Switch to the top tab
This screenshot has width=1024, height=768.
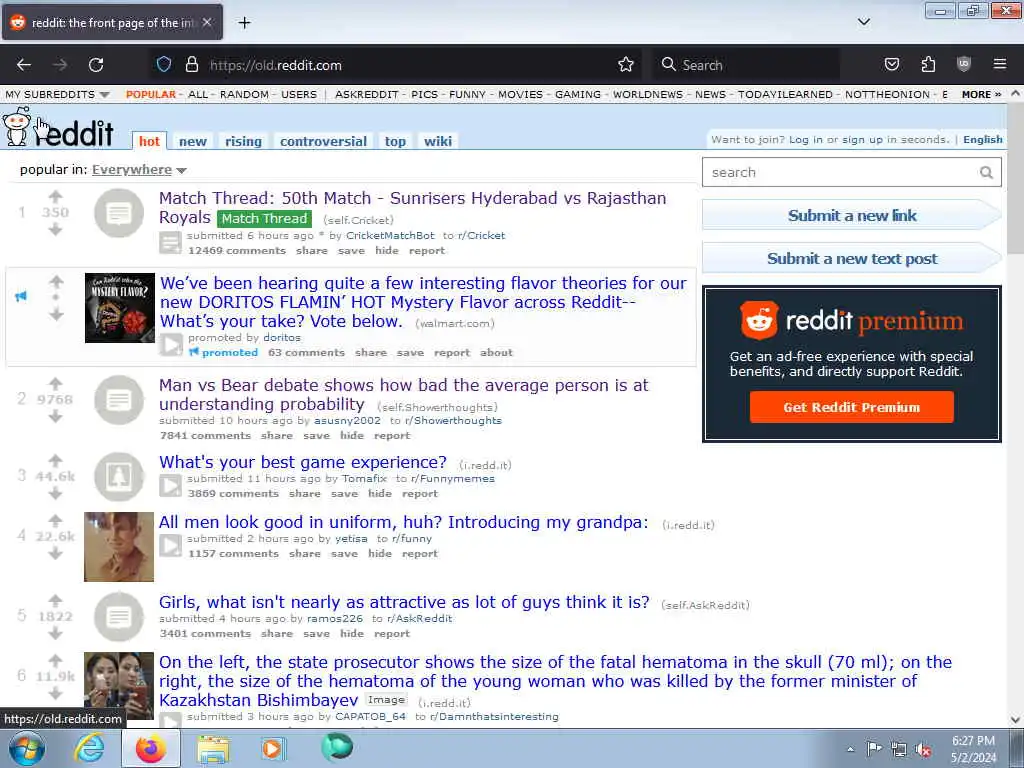(x=395, y=141)
